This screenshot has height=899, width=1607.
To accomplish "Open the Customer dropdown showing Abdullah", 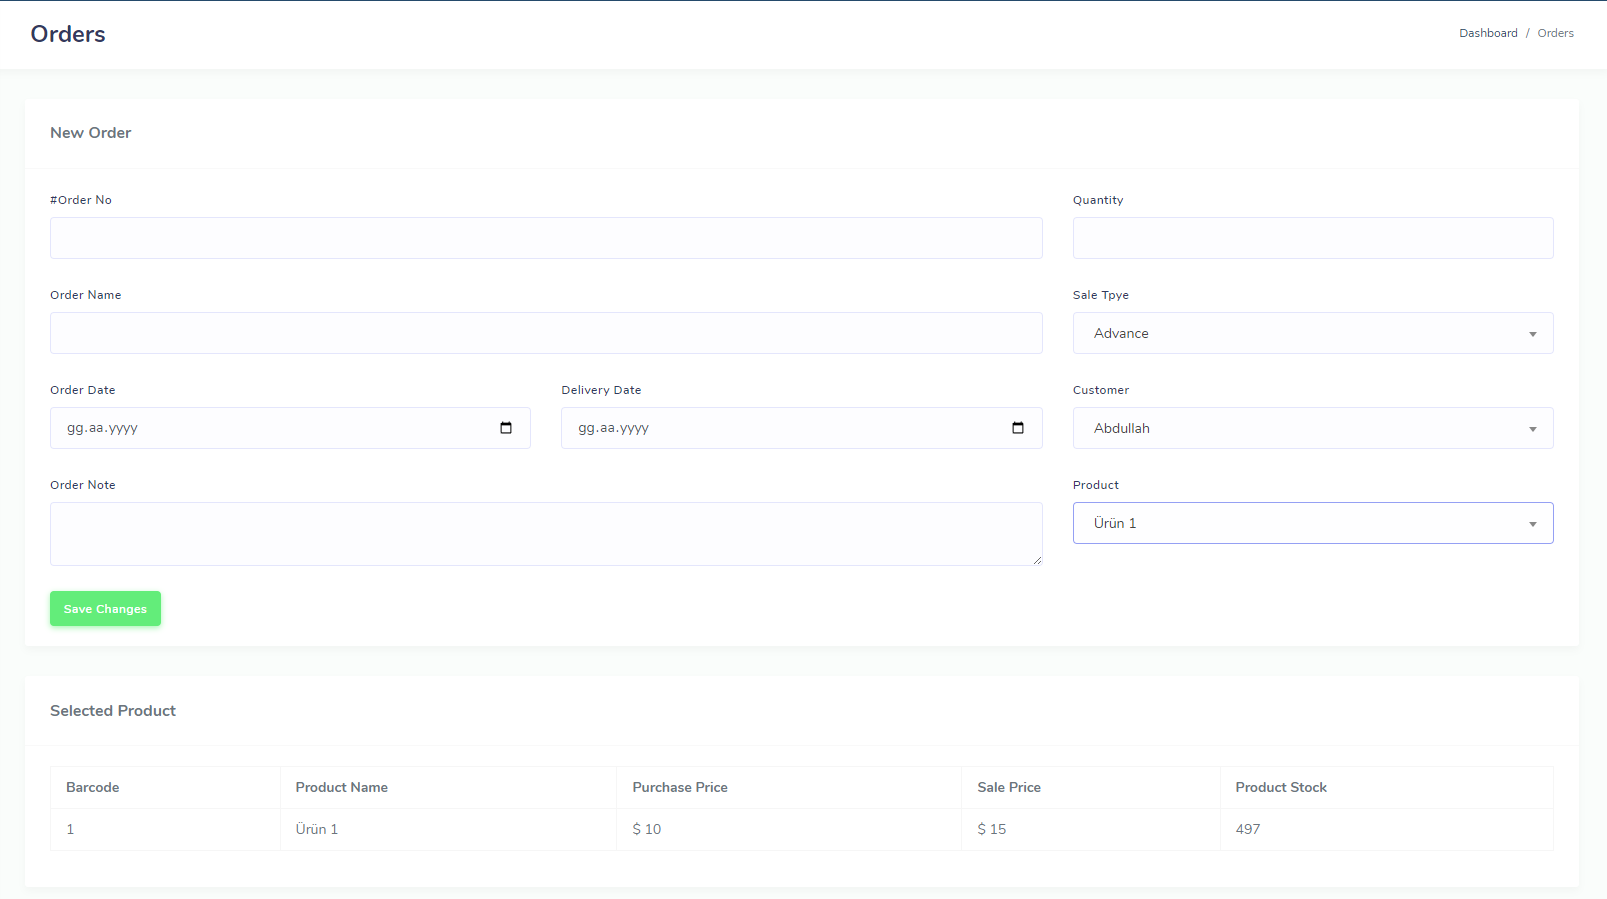I will click(x=1312, y=428).
